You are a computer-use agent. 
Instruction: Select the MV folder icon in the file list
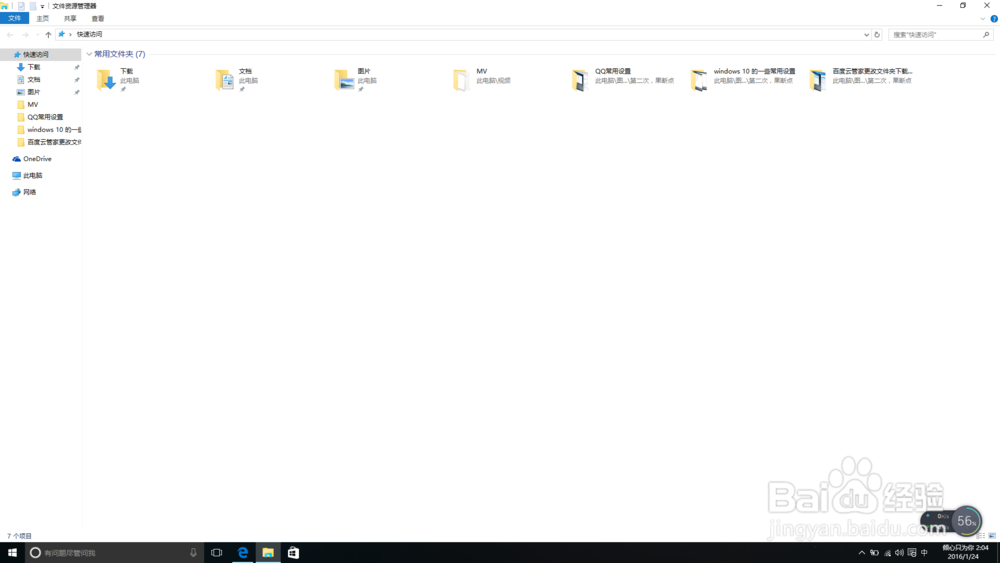[x=460, y=80]
